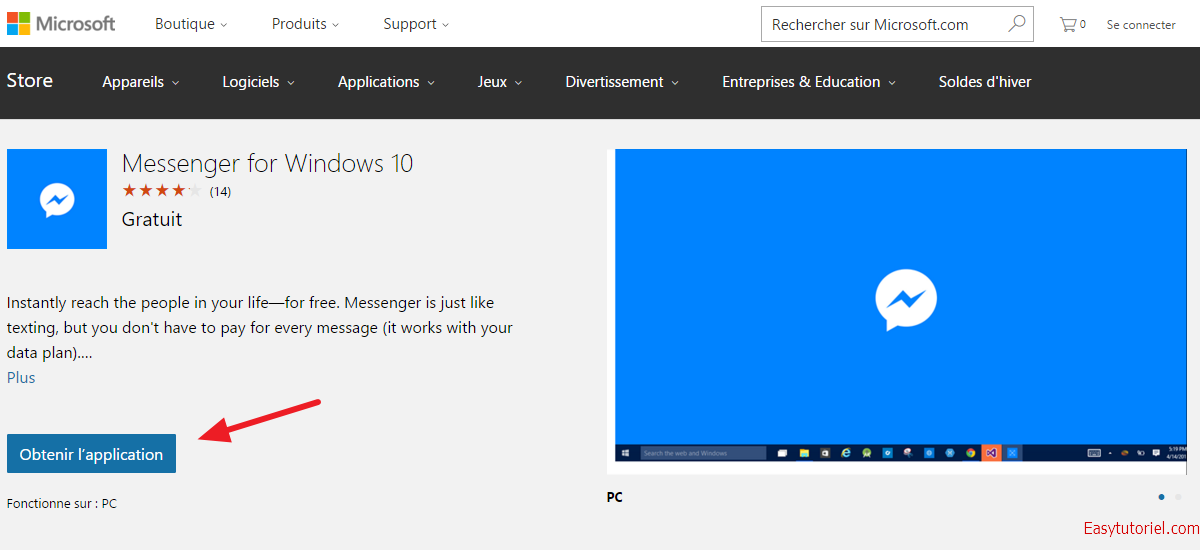Open the shopping cart icon
The height and width of the screenshot is (550, 1200).
point(1069,24)
